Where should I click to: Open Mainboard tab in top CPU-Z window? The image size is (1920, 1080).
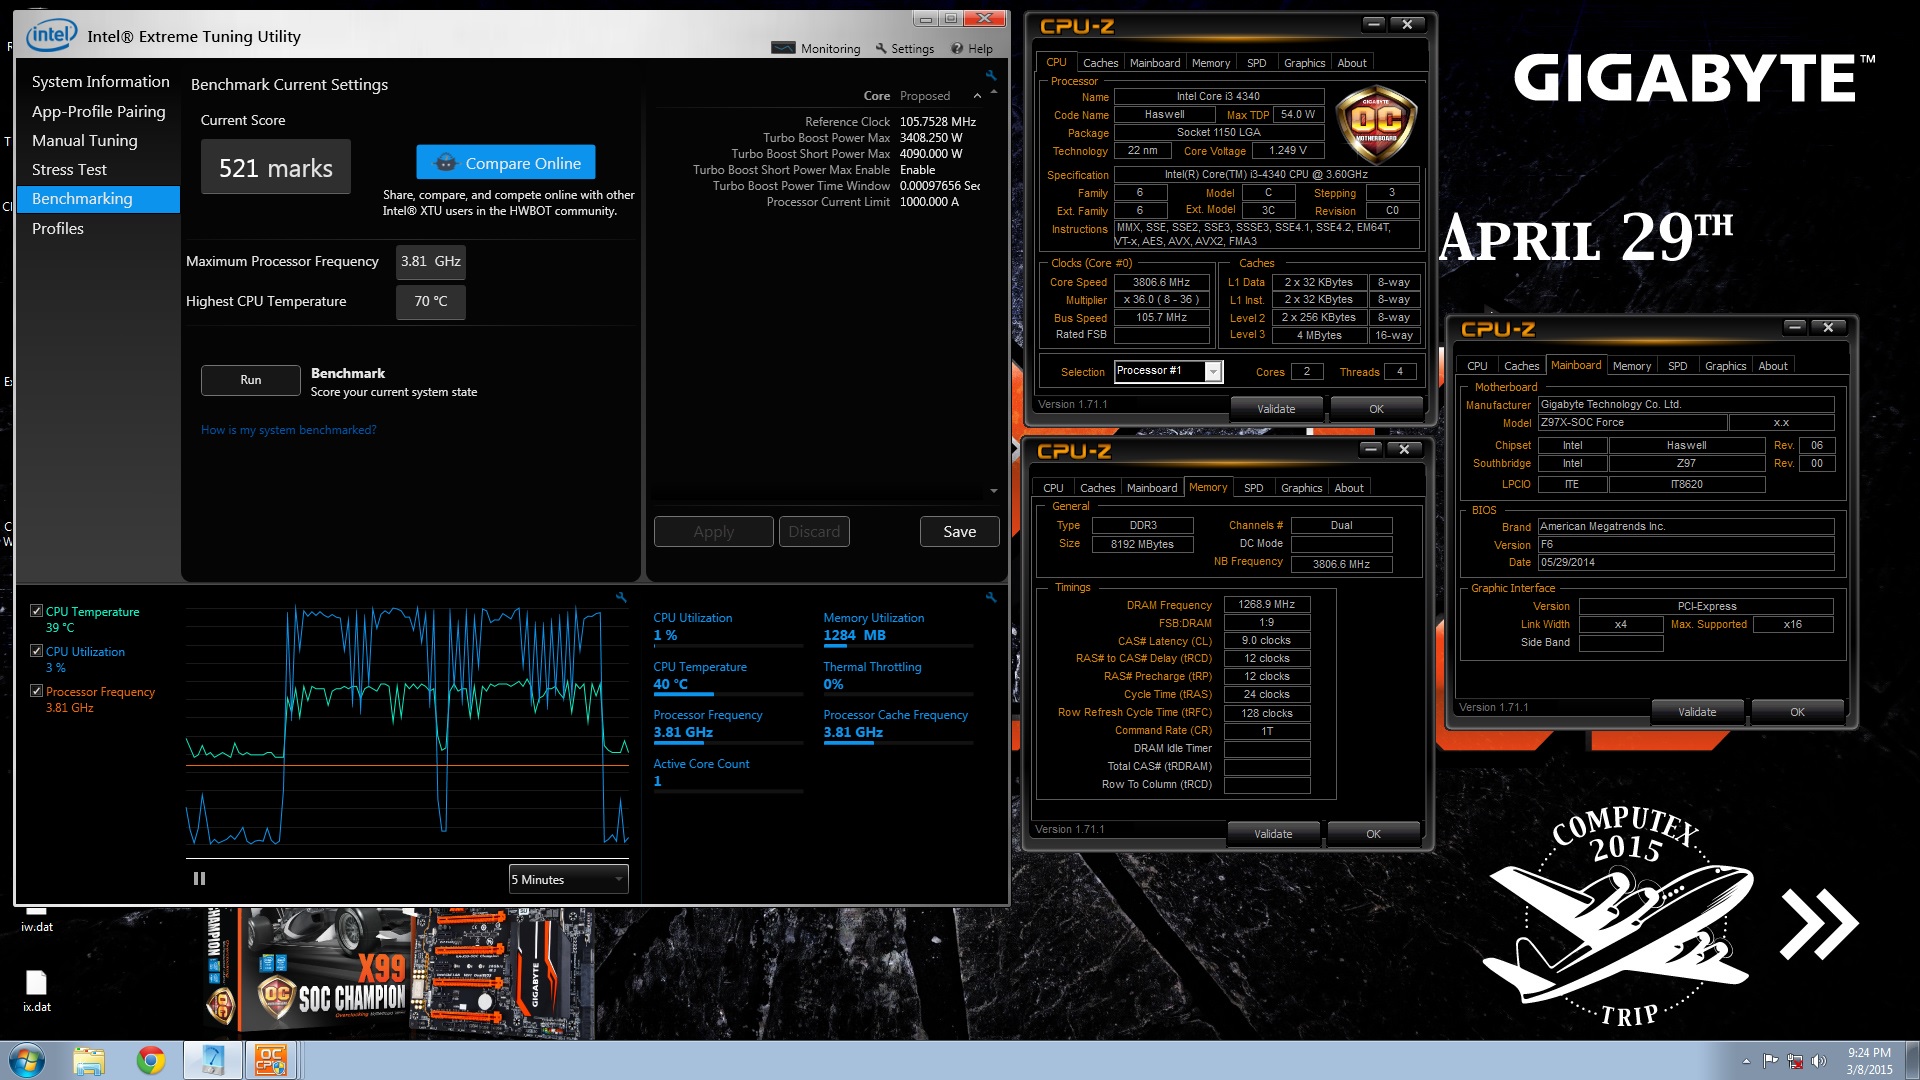[x=1154, y=62]
